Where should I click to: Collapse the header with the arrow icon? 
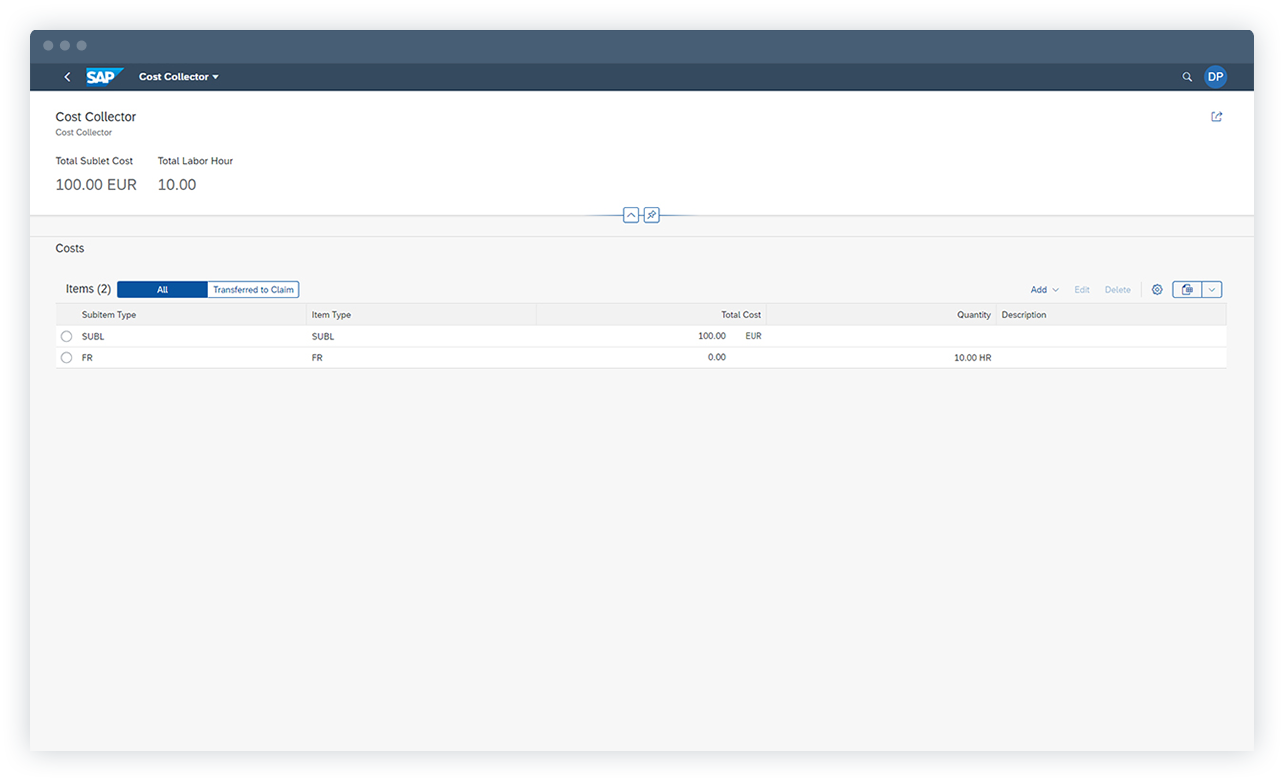pyautogui.click(x=630, y=214)
